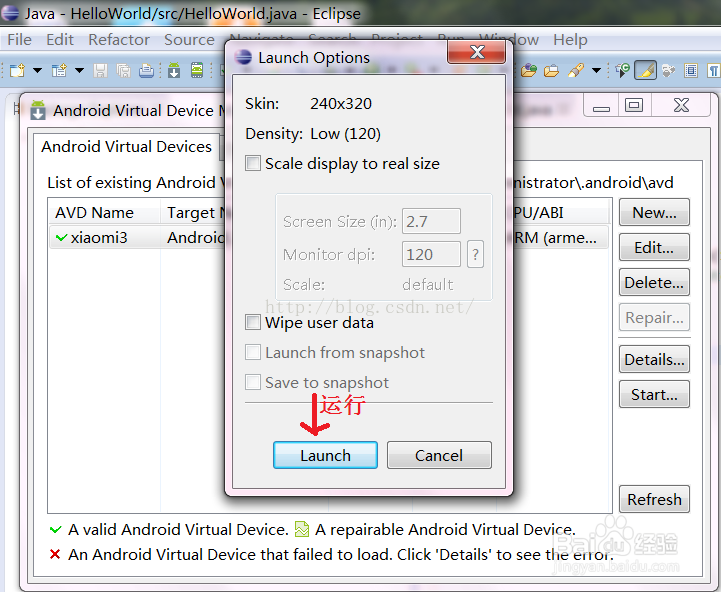Open the Edit menu
Image resolution: width=721 pixels, height=592 pixels.
point(60,40)
